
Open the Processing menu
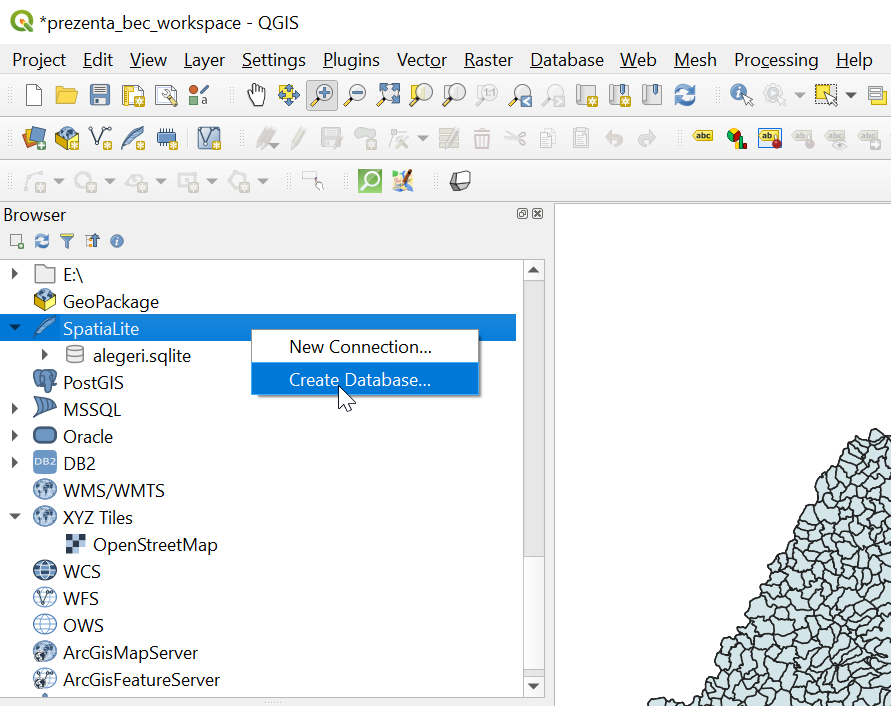click(x=776, y=60)
